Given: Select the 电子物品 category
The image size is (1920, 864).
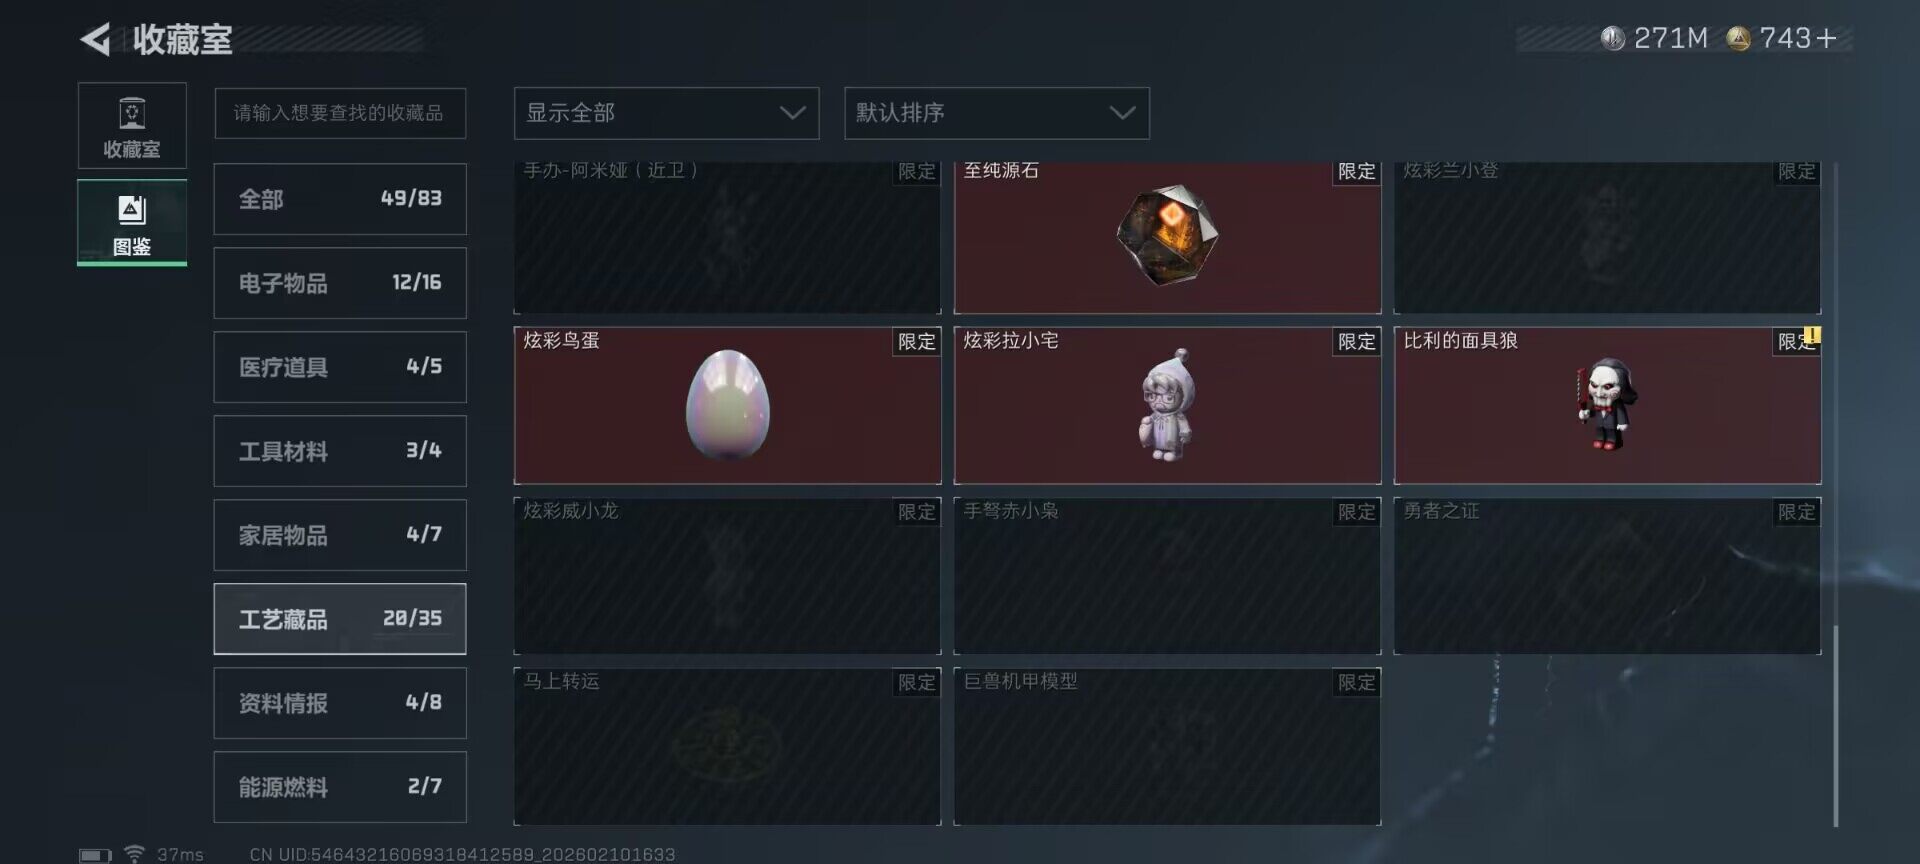Looking at the screenshot, I should point(340,283).
